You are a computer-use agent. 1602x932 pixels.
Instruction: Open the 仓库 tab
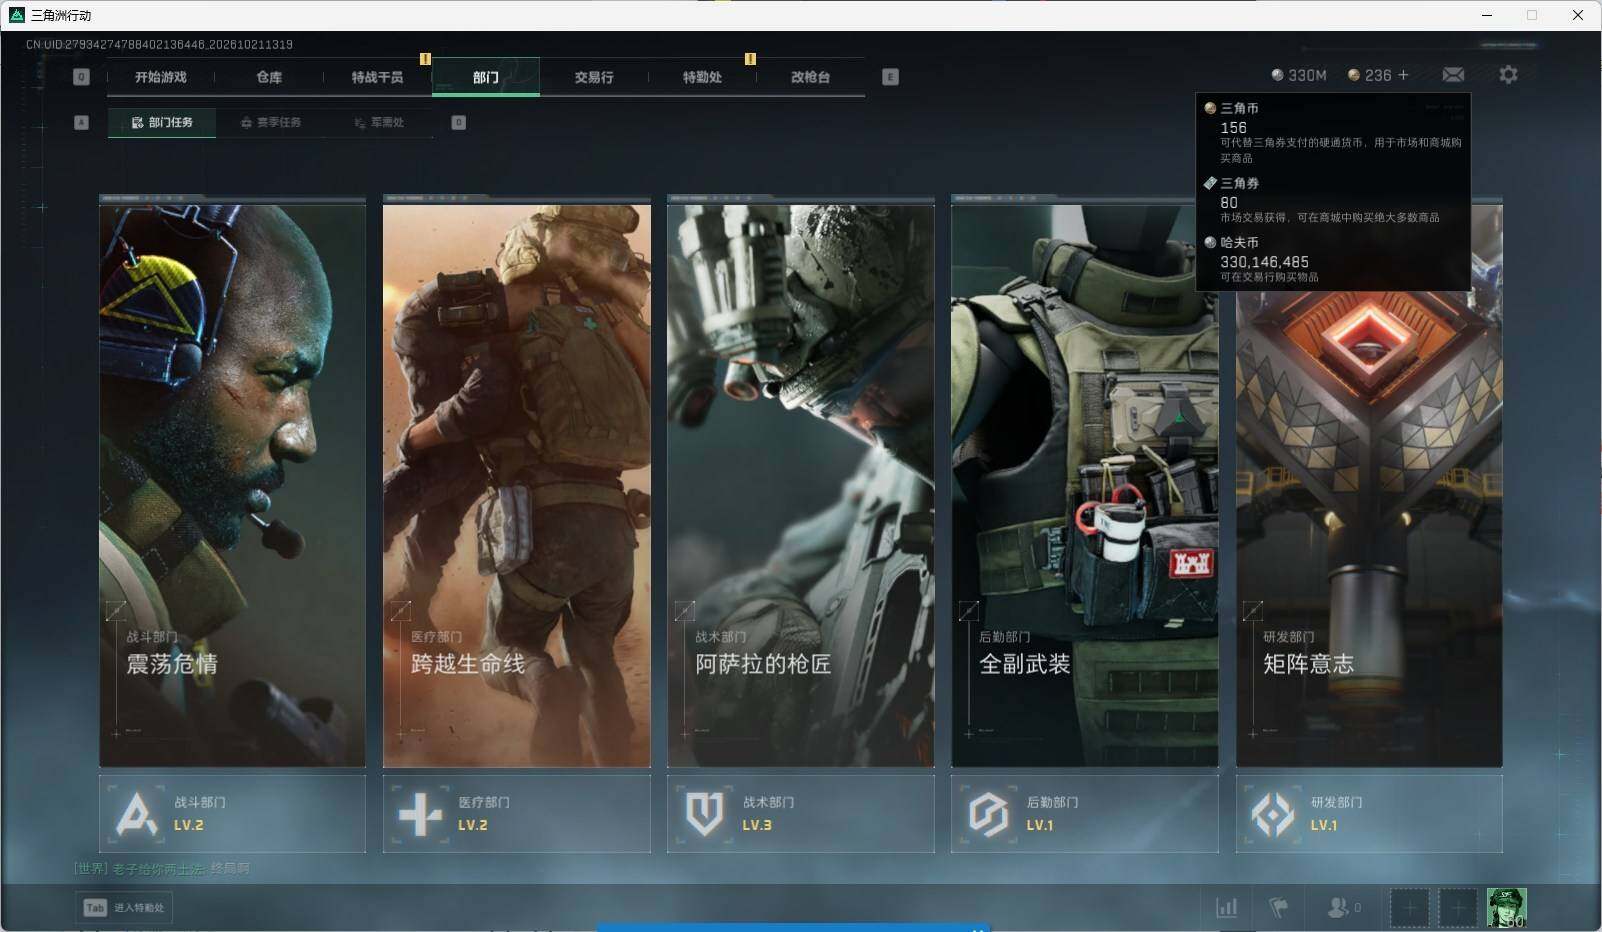pos(269,77)
